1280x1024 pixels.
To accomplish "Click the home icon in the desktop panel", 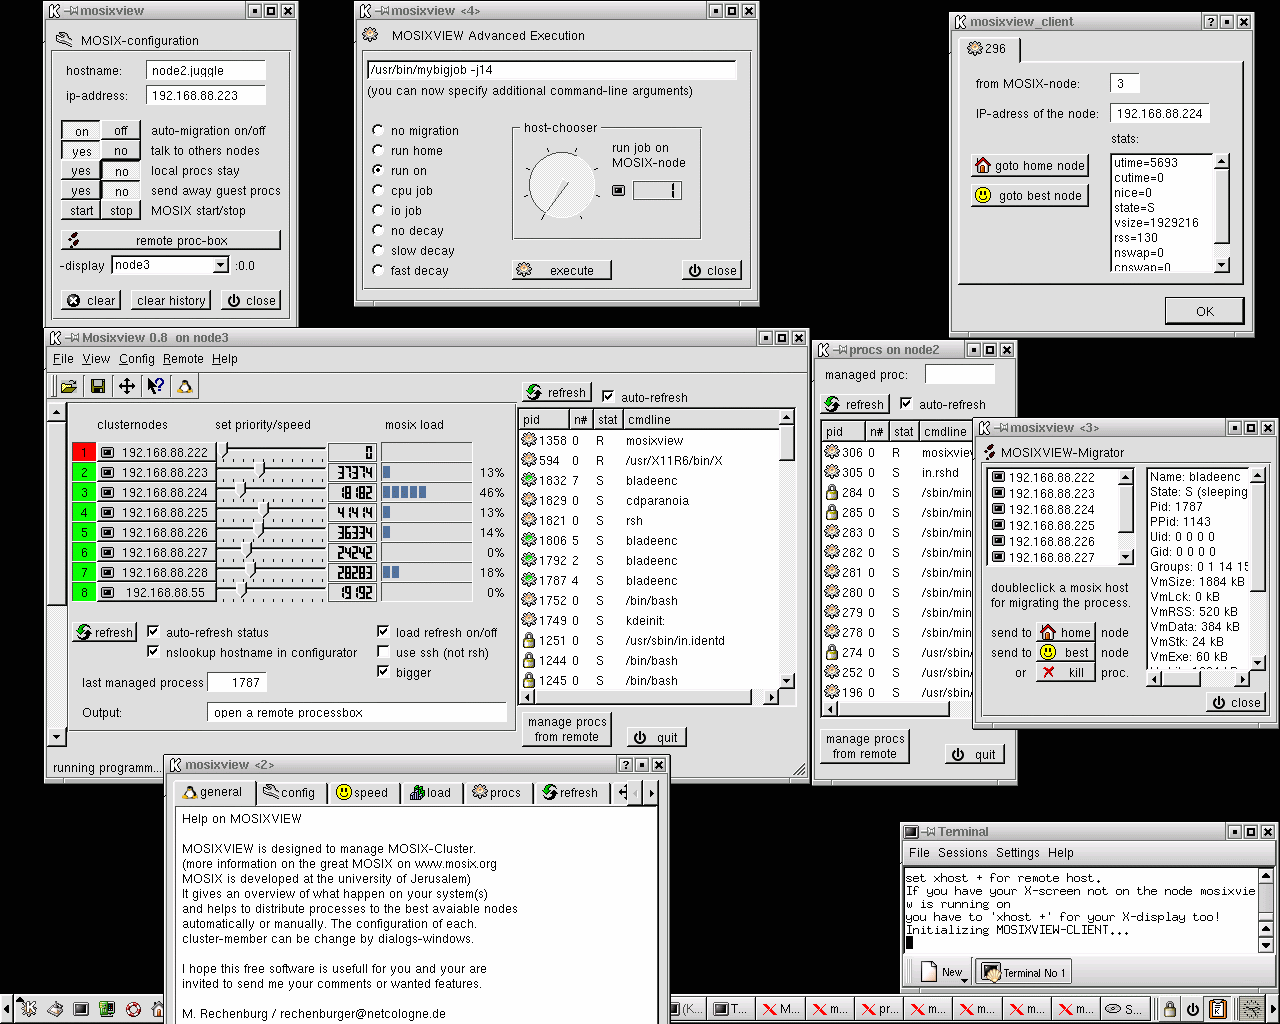I will 158,1010.
